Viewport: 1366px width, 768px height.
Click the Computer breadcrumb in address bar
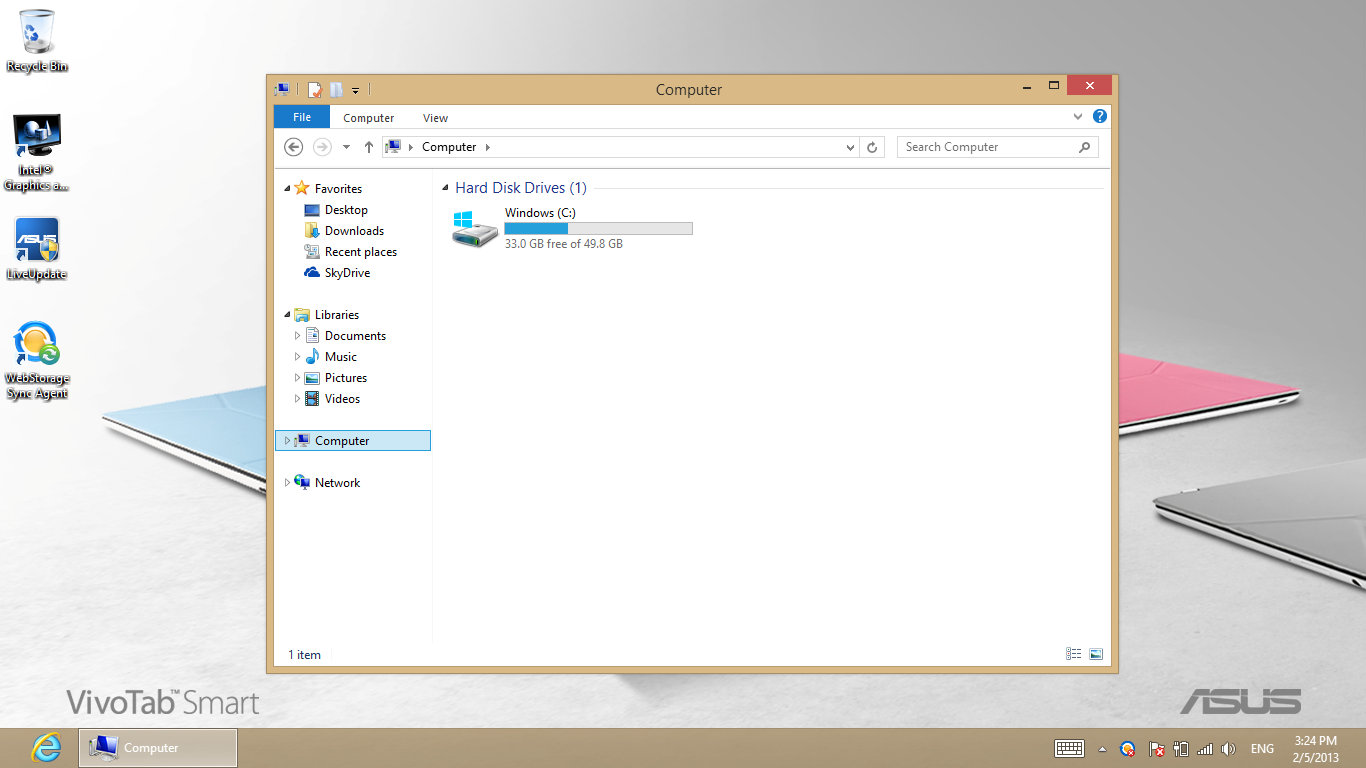tap(449, 147)
